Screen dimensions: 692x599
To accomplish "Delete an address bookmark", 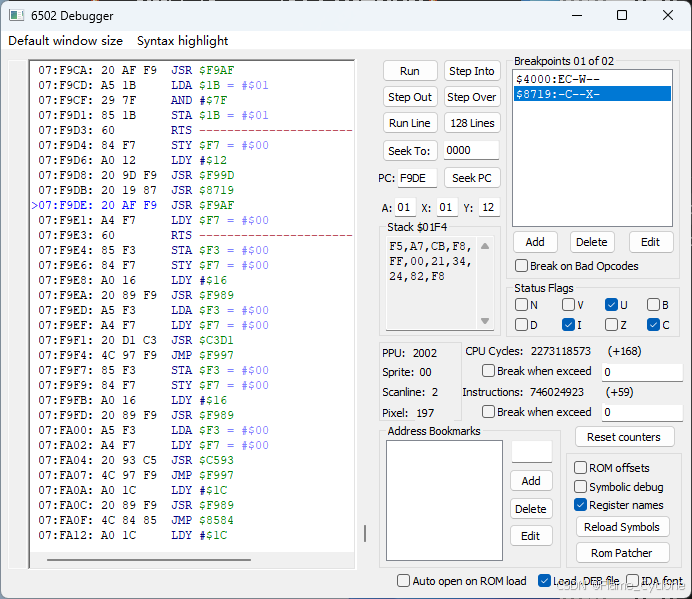I will [x=531, y=509].
